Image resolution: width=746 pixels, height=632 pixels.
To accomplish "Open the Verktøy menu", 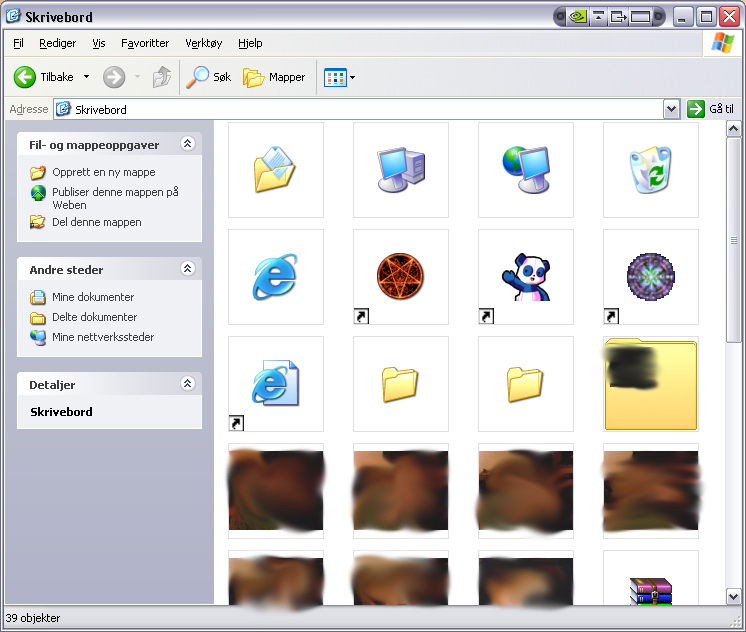I will coord(204,43).
